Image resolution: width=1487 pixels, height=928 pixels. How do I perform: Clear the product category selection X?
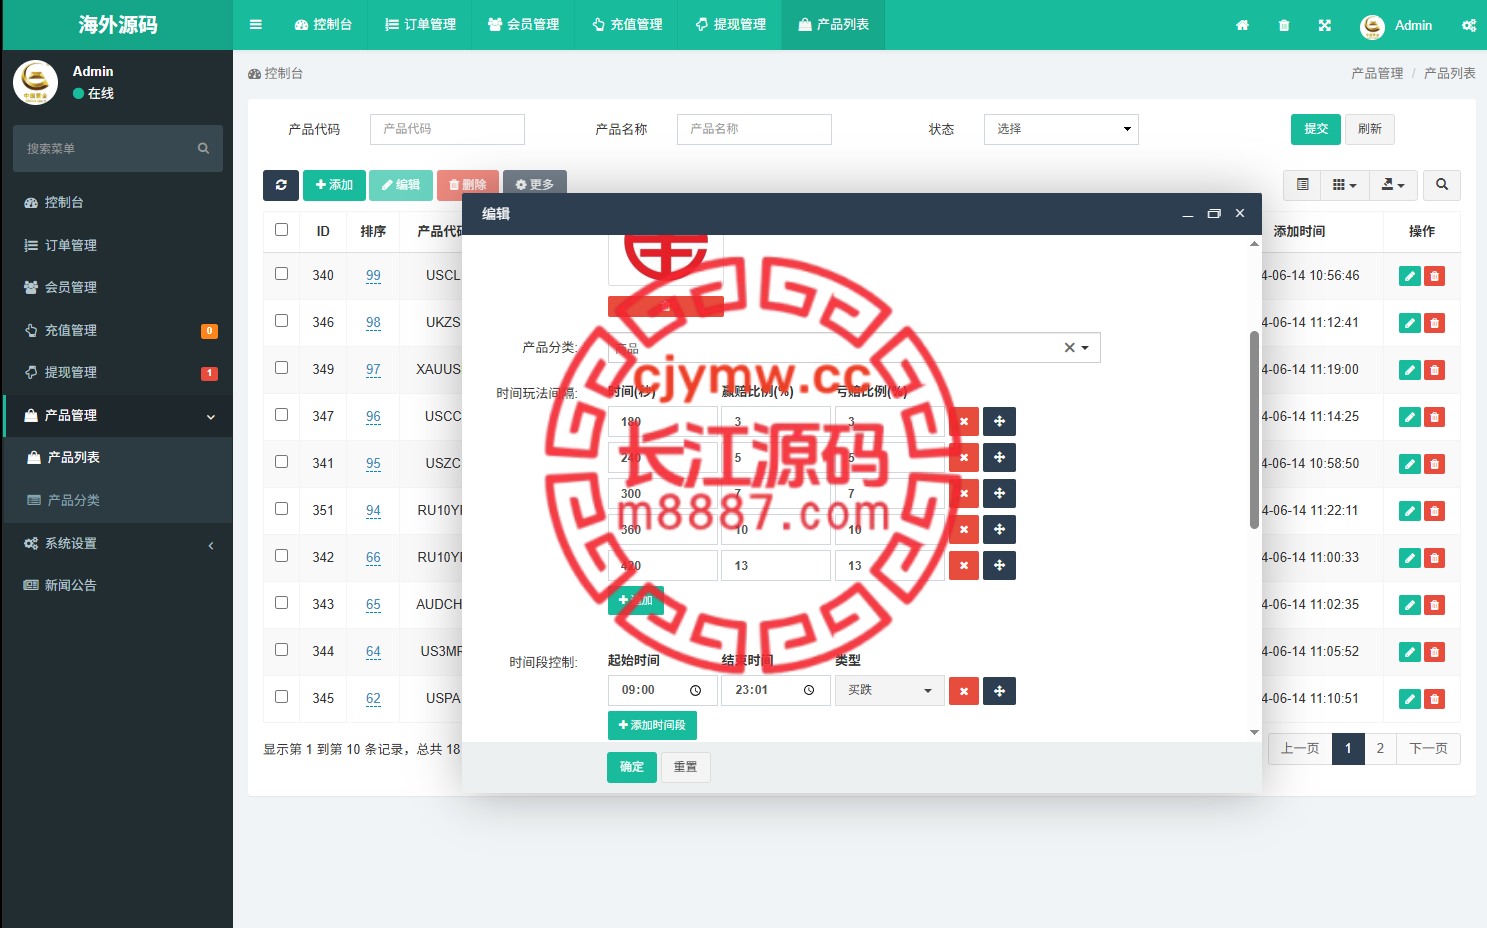1069,348
